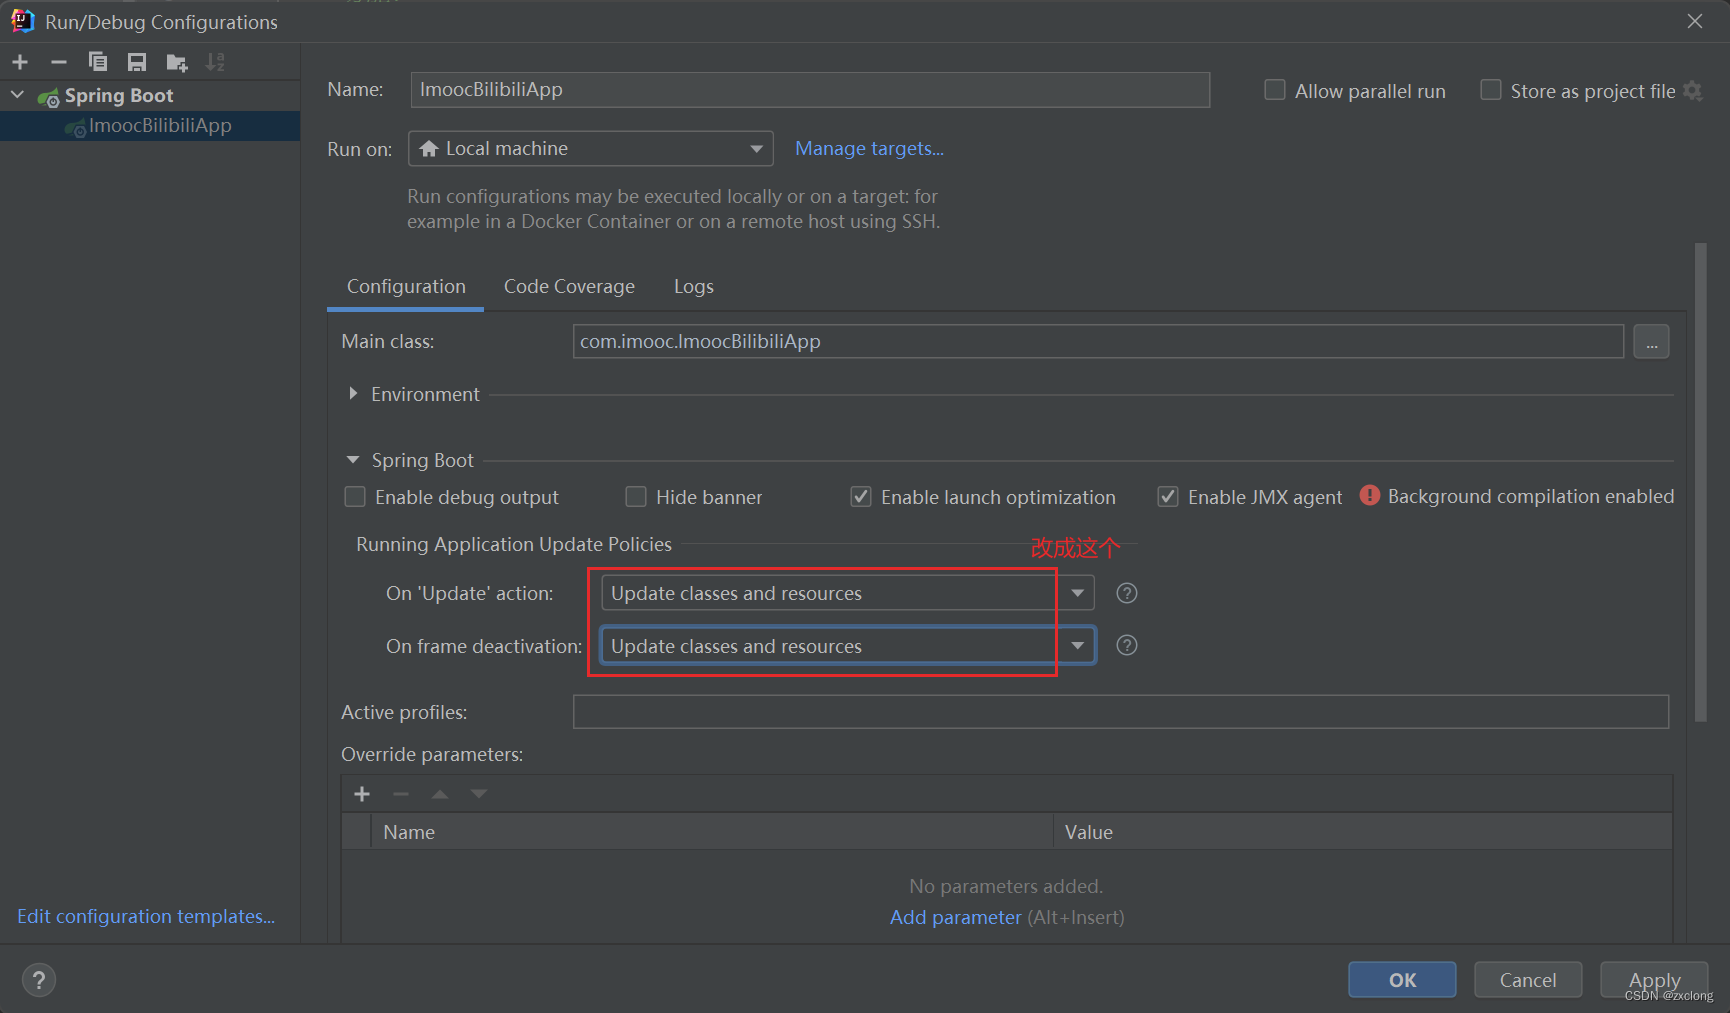Click the IntelliJ logo in the title bar

(22, 21)
